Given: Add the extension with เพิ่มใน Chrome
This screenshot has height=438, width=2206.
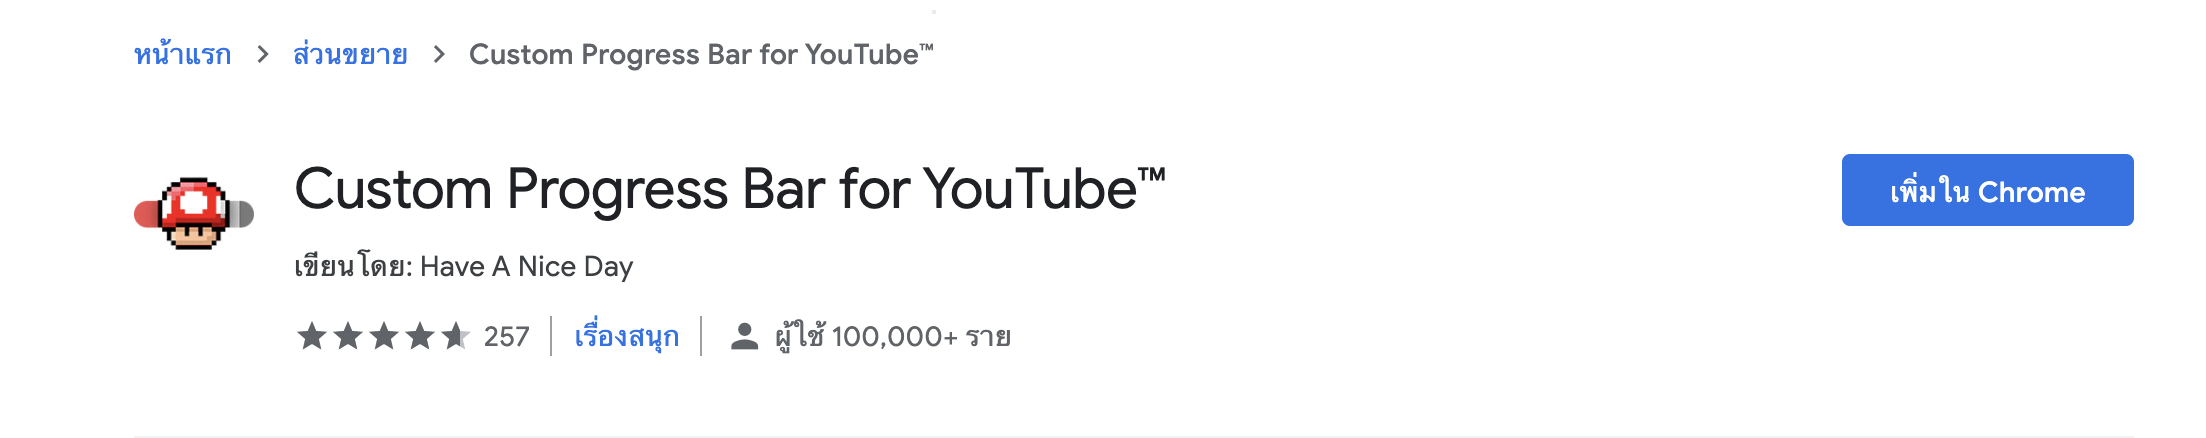Looking at the screenshot, I should 1987,190.
